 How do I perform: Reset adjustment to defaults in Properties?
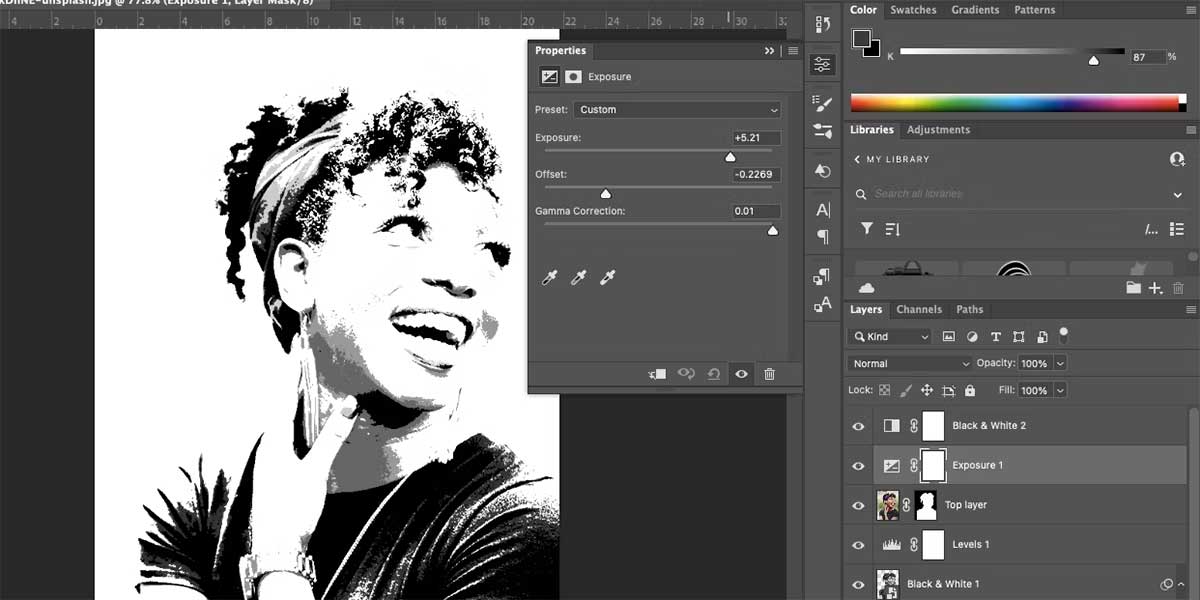[713, 374]
